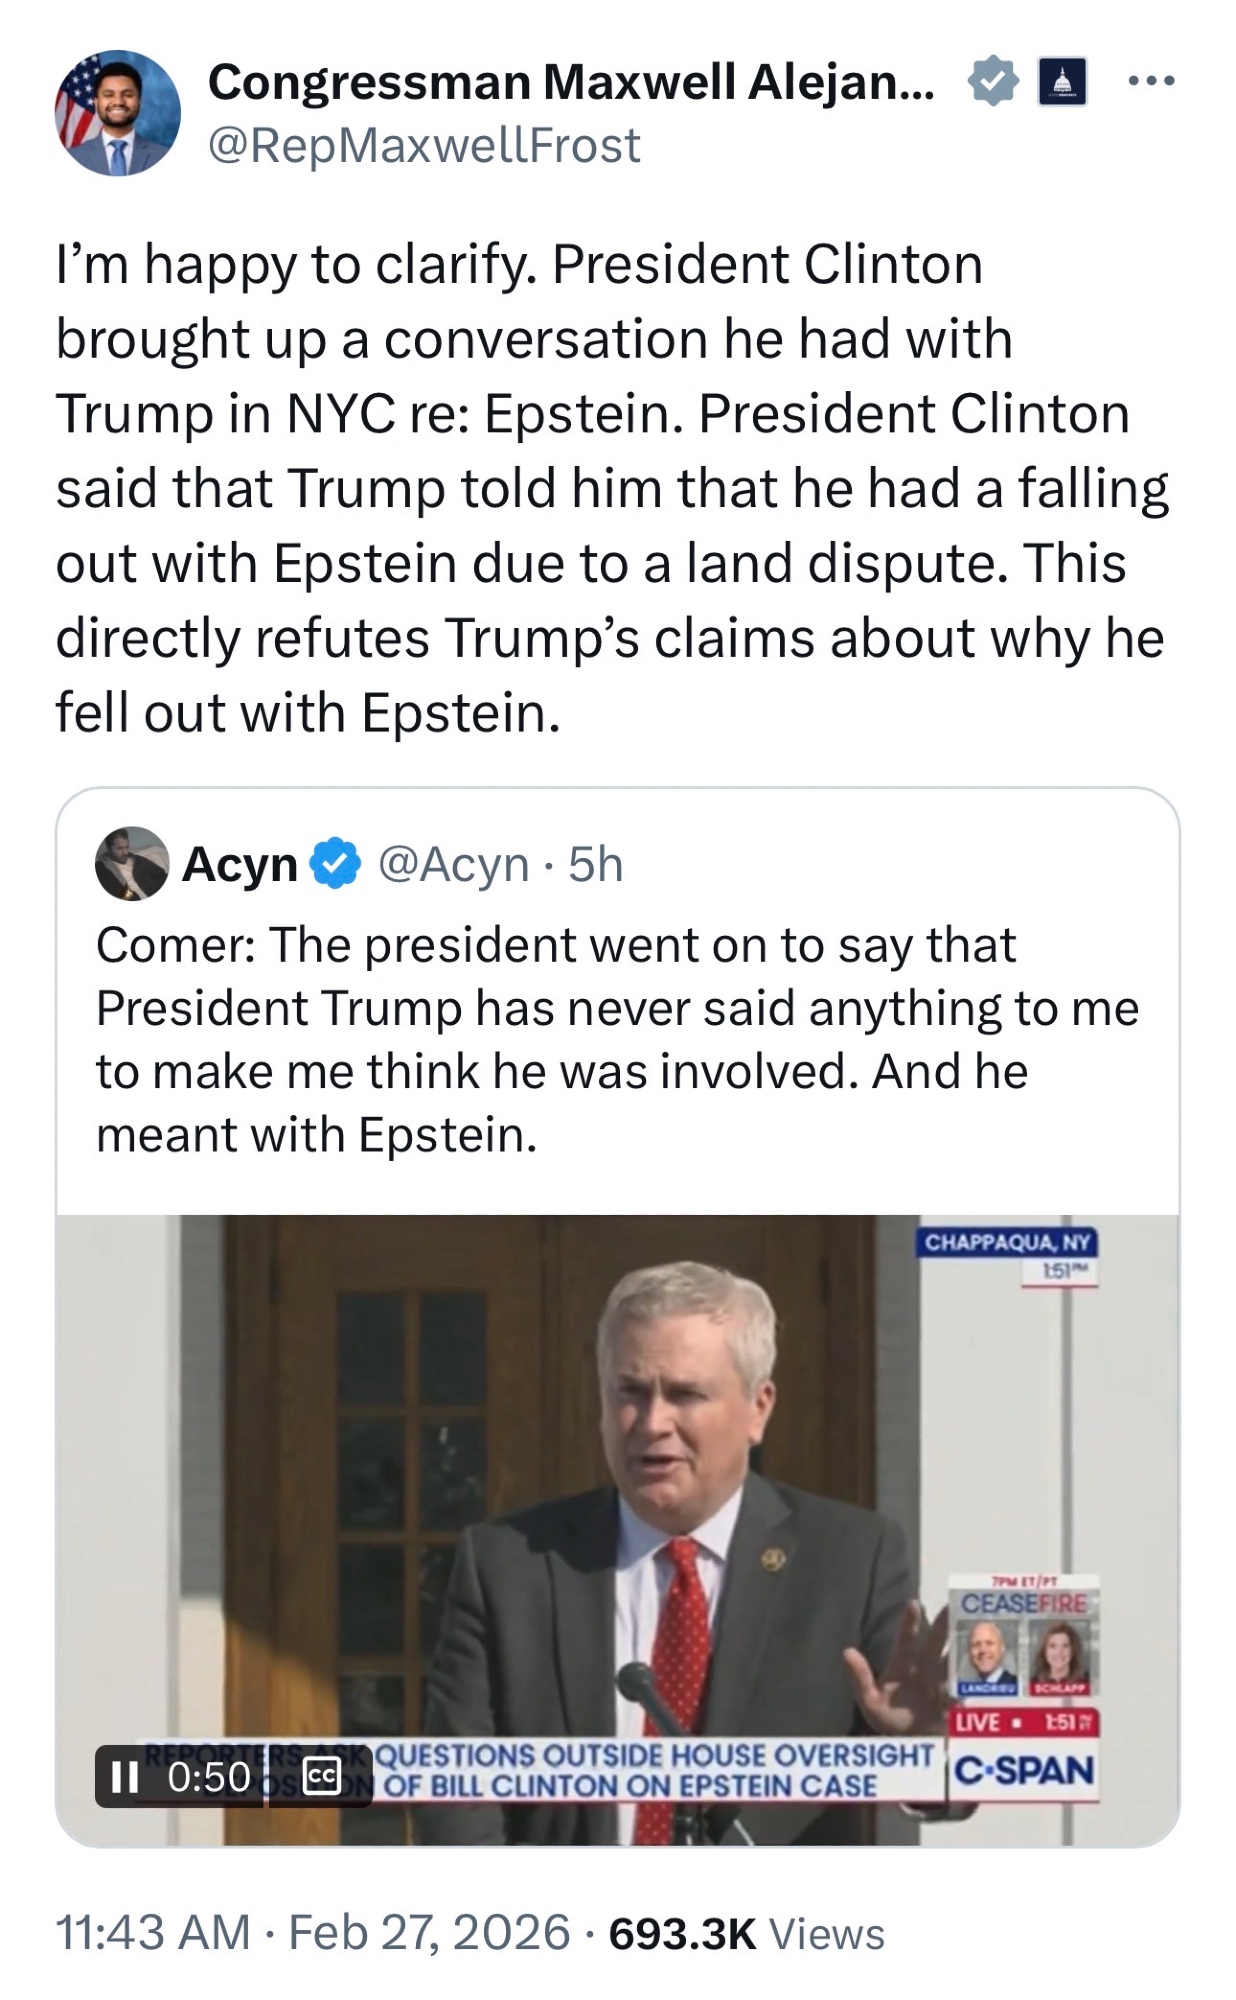Click Acyn's small profile avatar
The height and width of the screenshot is (2000, 1236).
tap(132, 864)
